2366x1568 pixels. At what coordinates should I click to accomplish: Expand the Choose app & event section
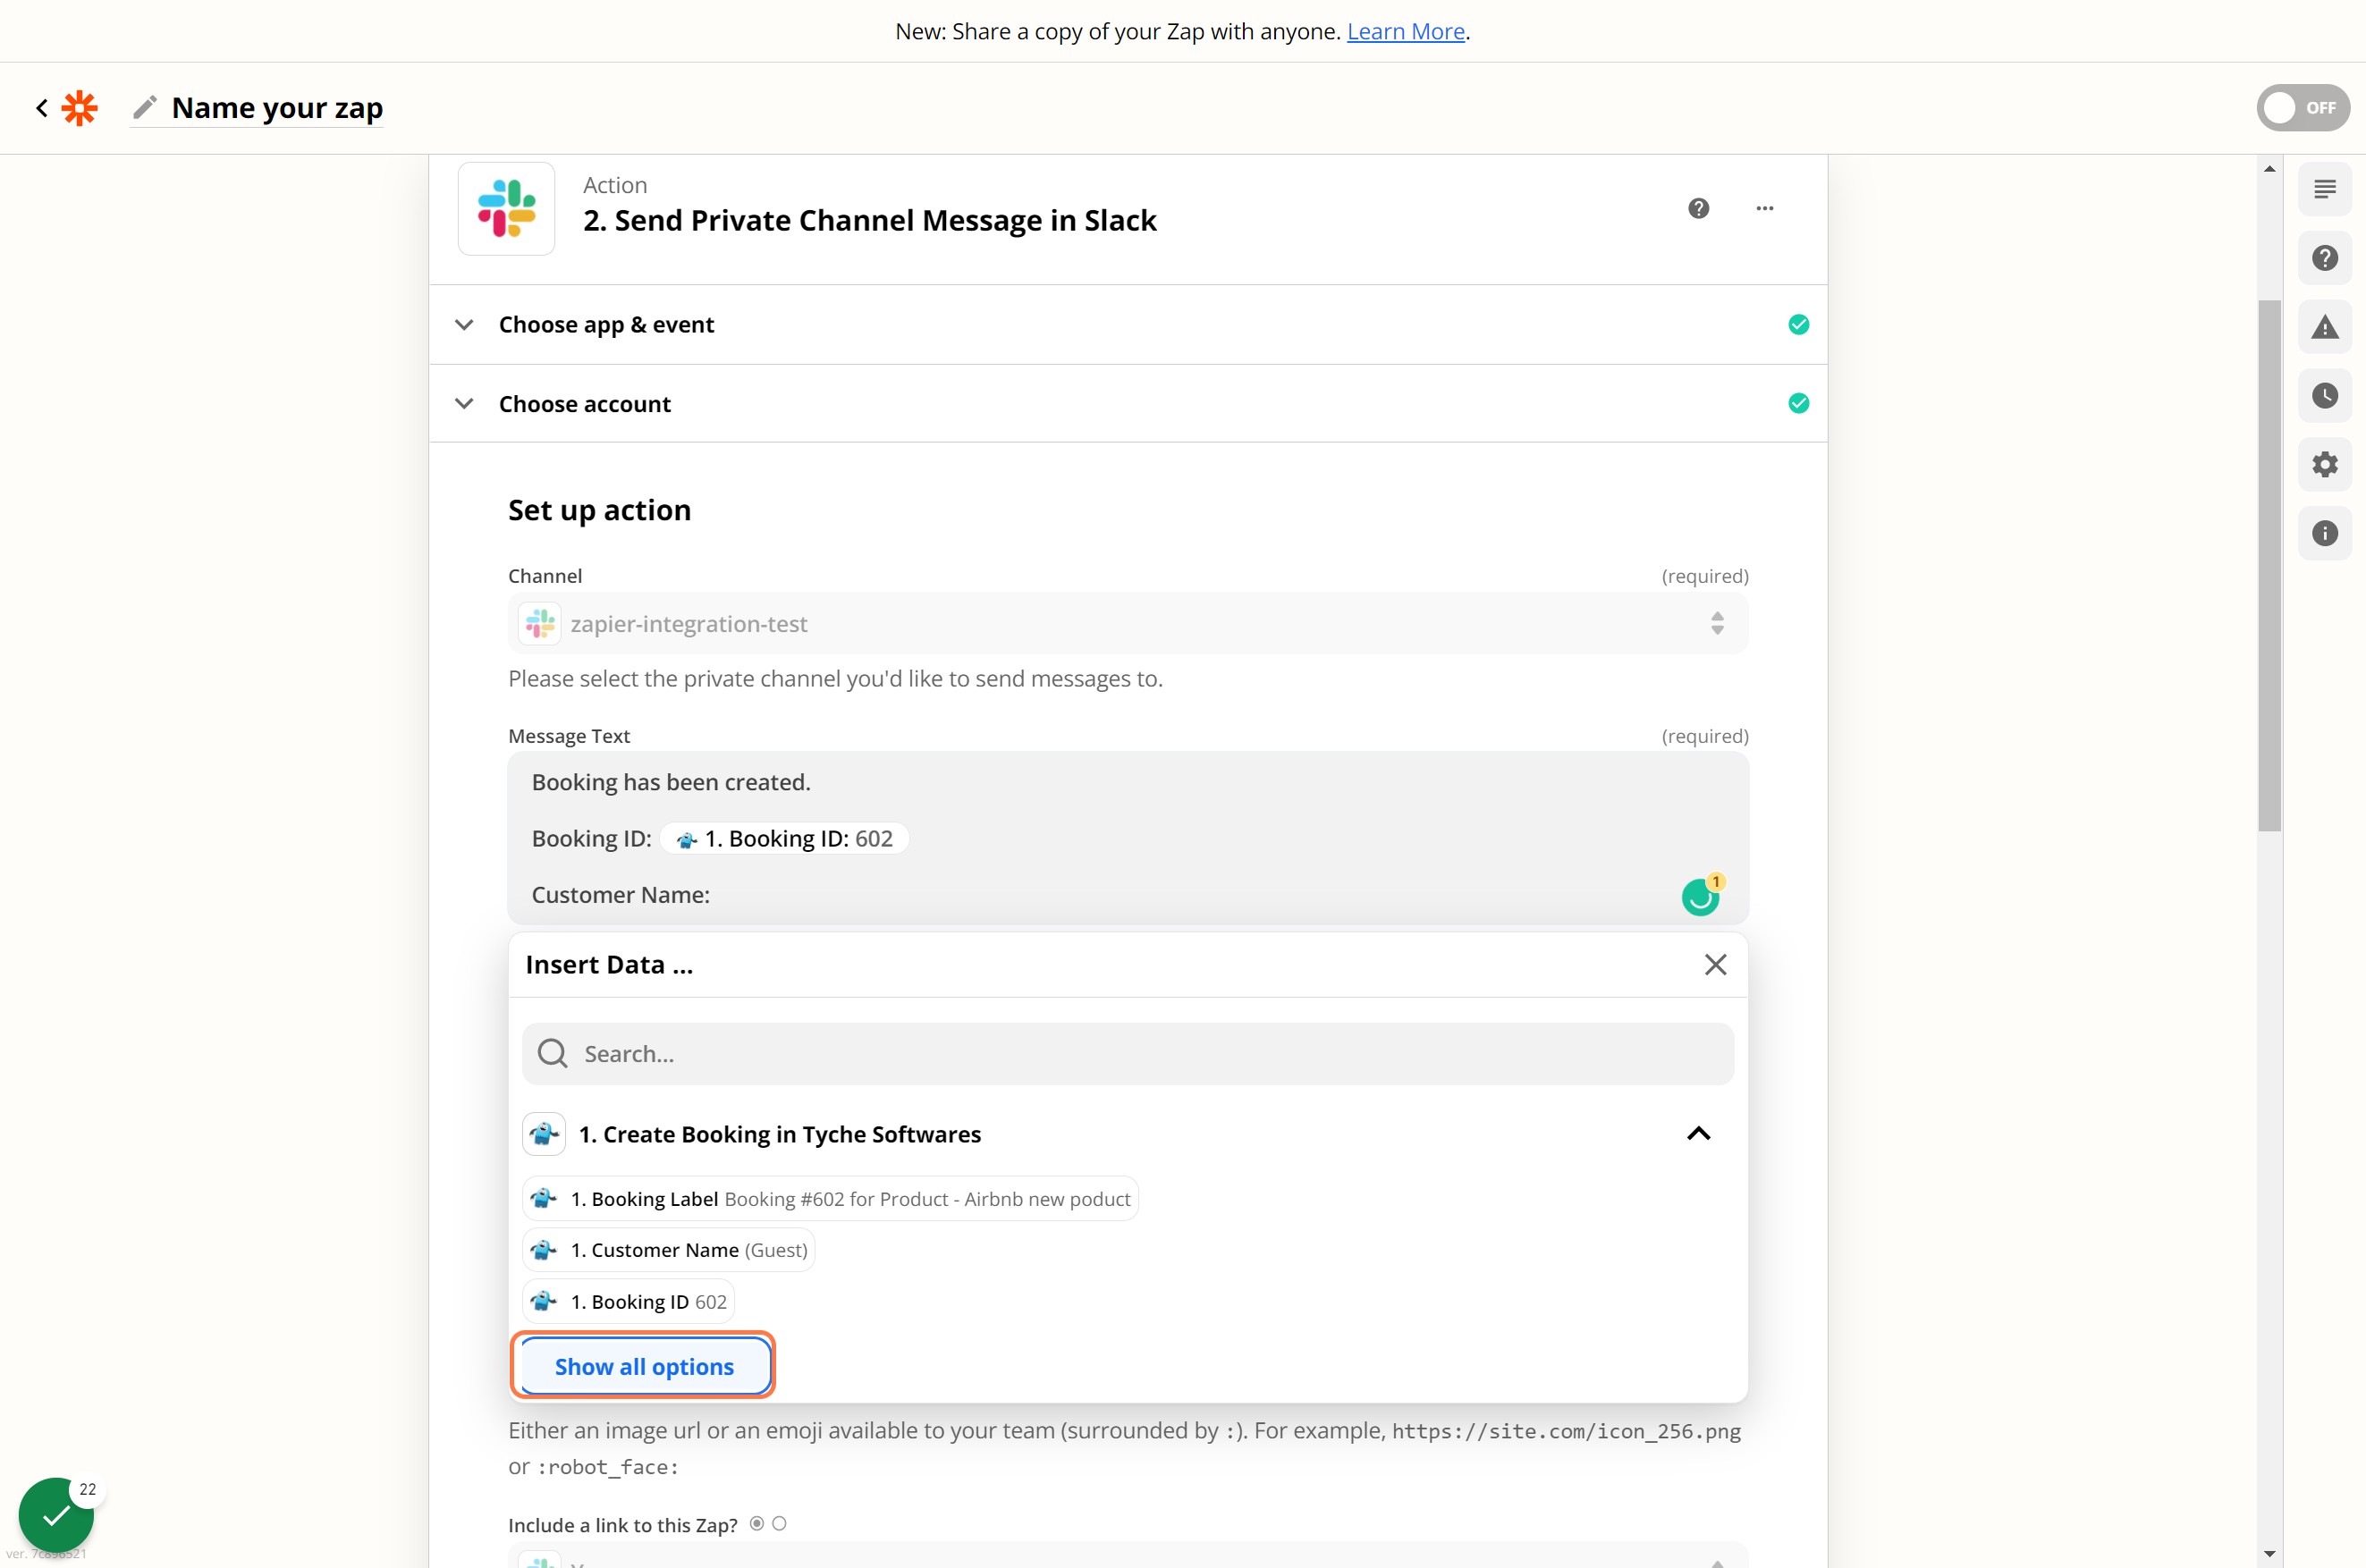tap(1128, 324)
